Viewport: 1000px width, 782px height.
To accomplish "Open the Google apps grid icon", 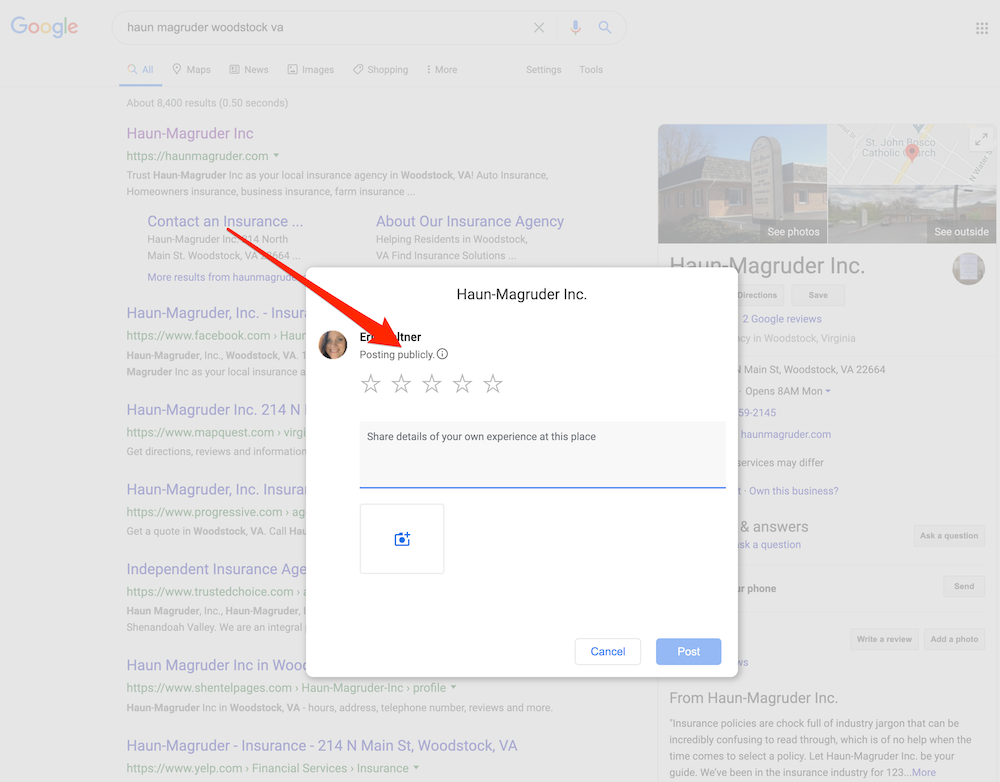I will click(x=982, y=28).
